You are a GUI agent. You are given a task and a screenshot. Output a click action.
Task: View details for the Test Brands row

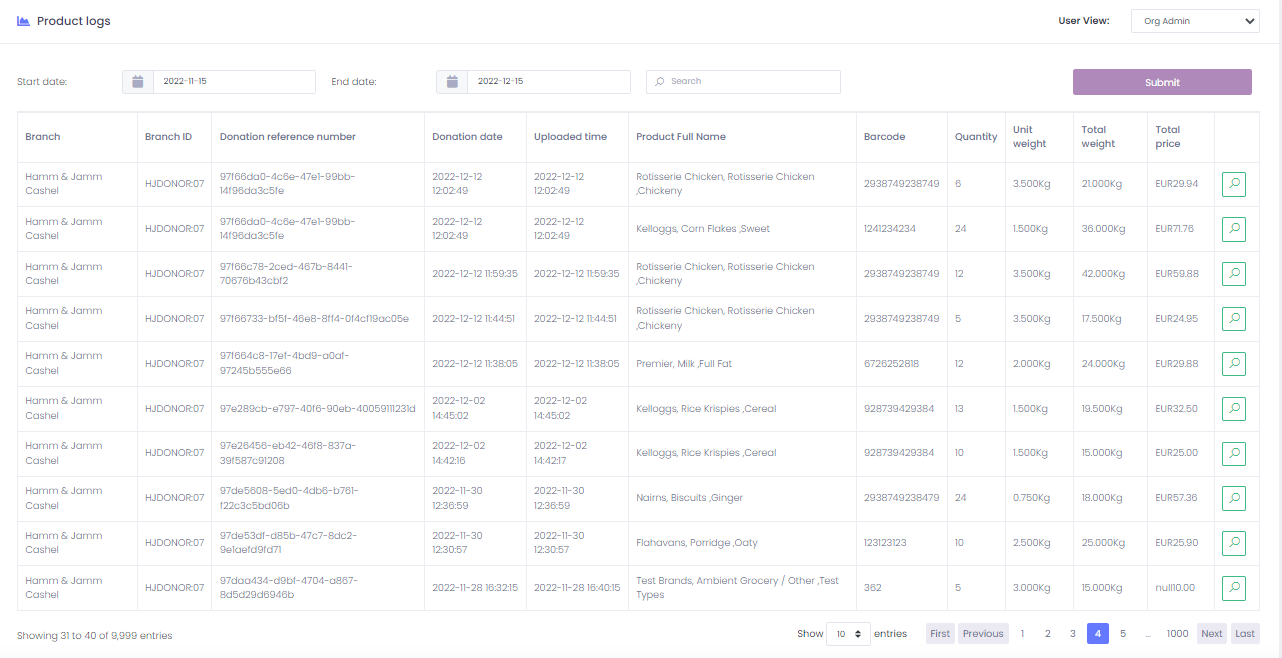pyautogui.click(x=1234, y=588)
